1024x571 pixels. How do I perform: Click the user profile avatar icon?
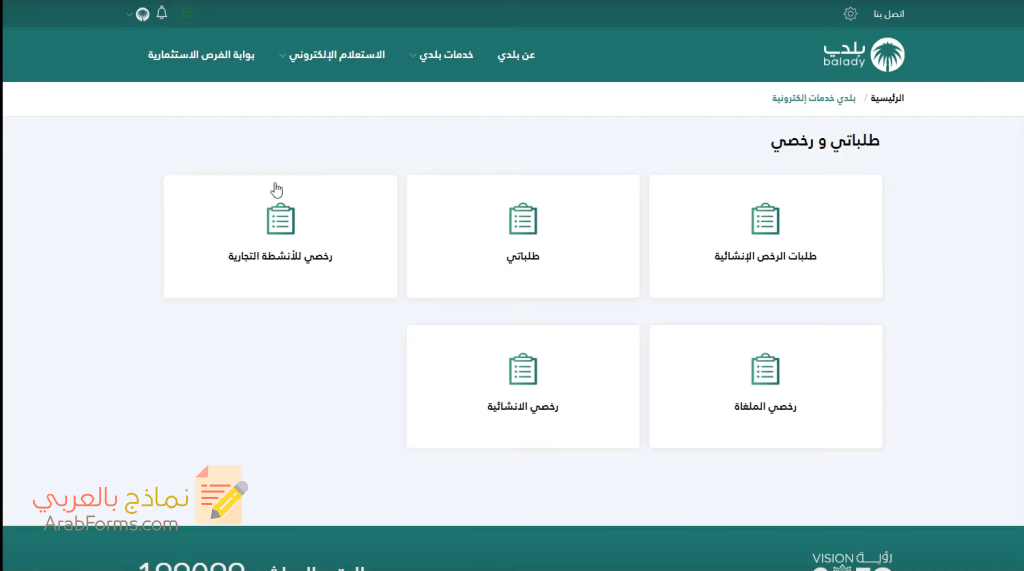click(x=142, y=14)
